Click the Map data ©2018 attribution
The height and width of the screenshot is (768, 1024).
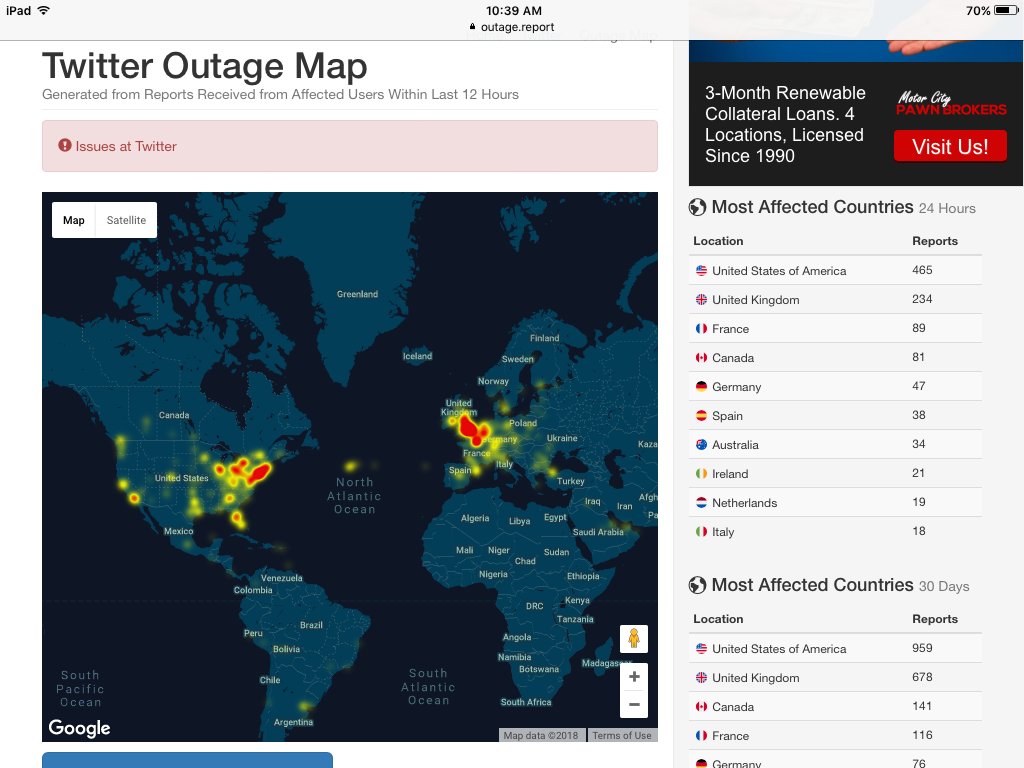541,735
